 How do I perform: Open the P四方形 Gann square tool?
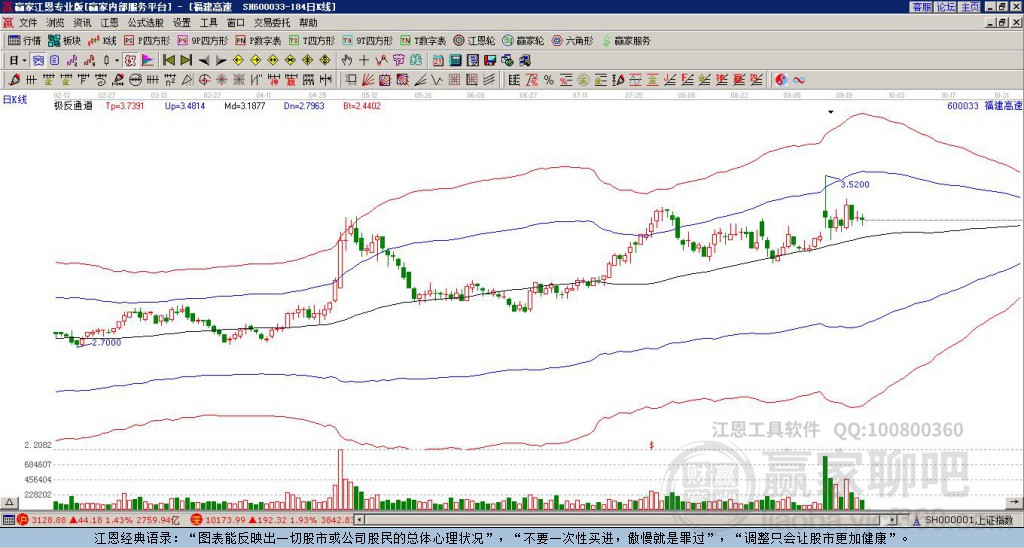click(x=147, y=40)
